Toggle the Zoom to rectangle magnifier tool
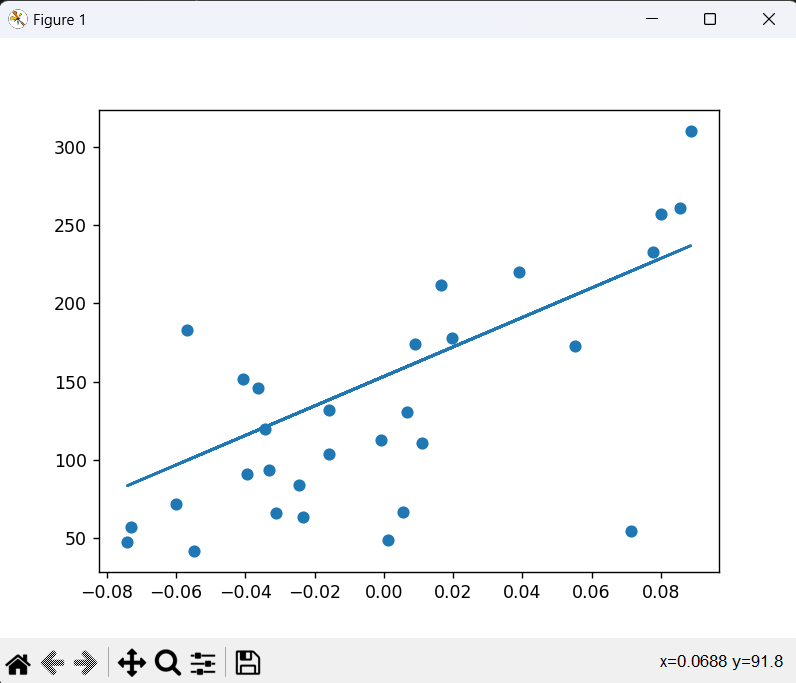Screen dimensions: 796x683 (x=167, y=662)
